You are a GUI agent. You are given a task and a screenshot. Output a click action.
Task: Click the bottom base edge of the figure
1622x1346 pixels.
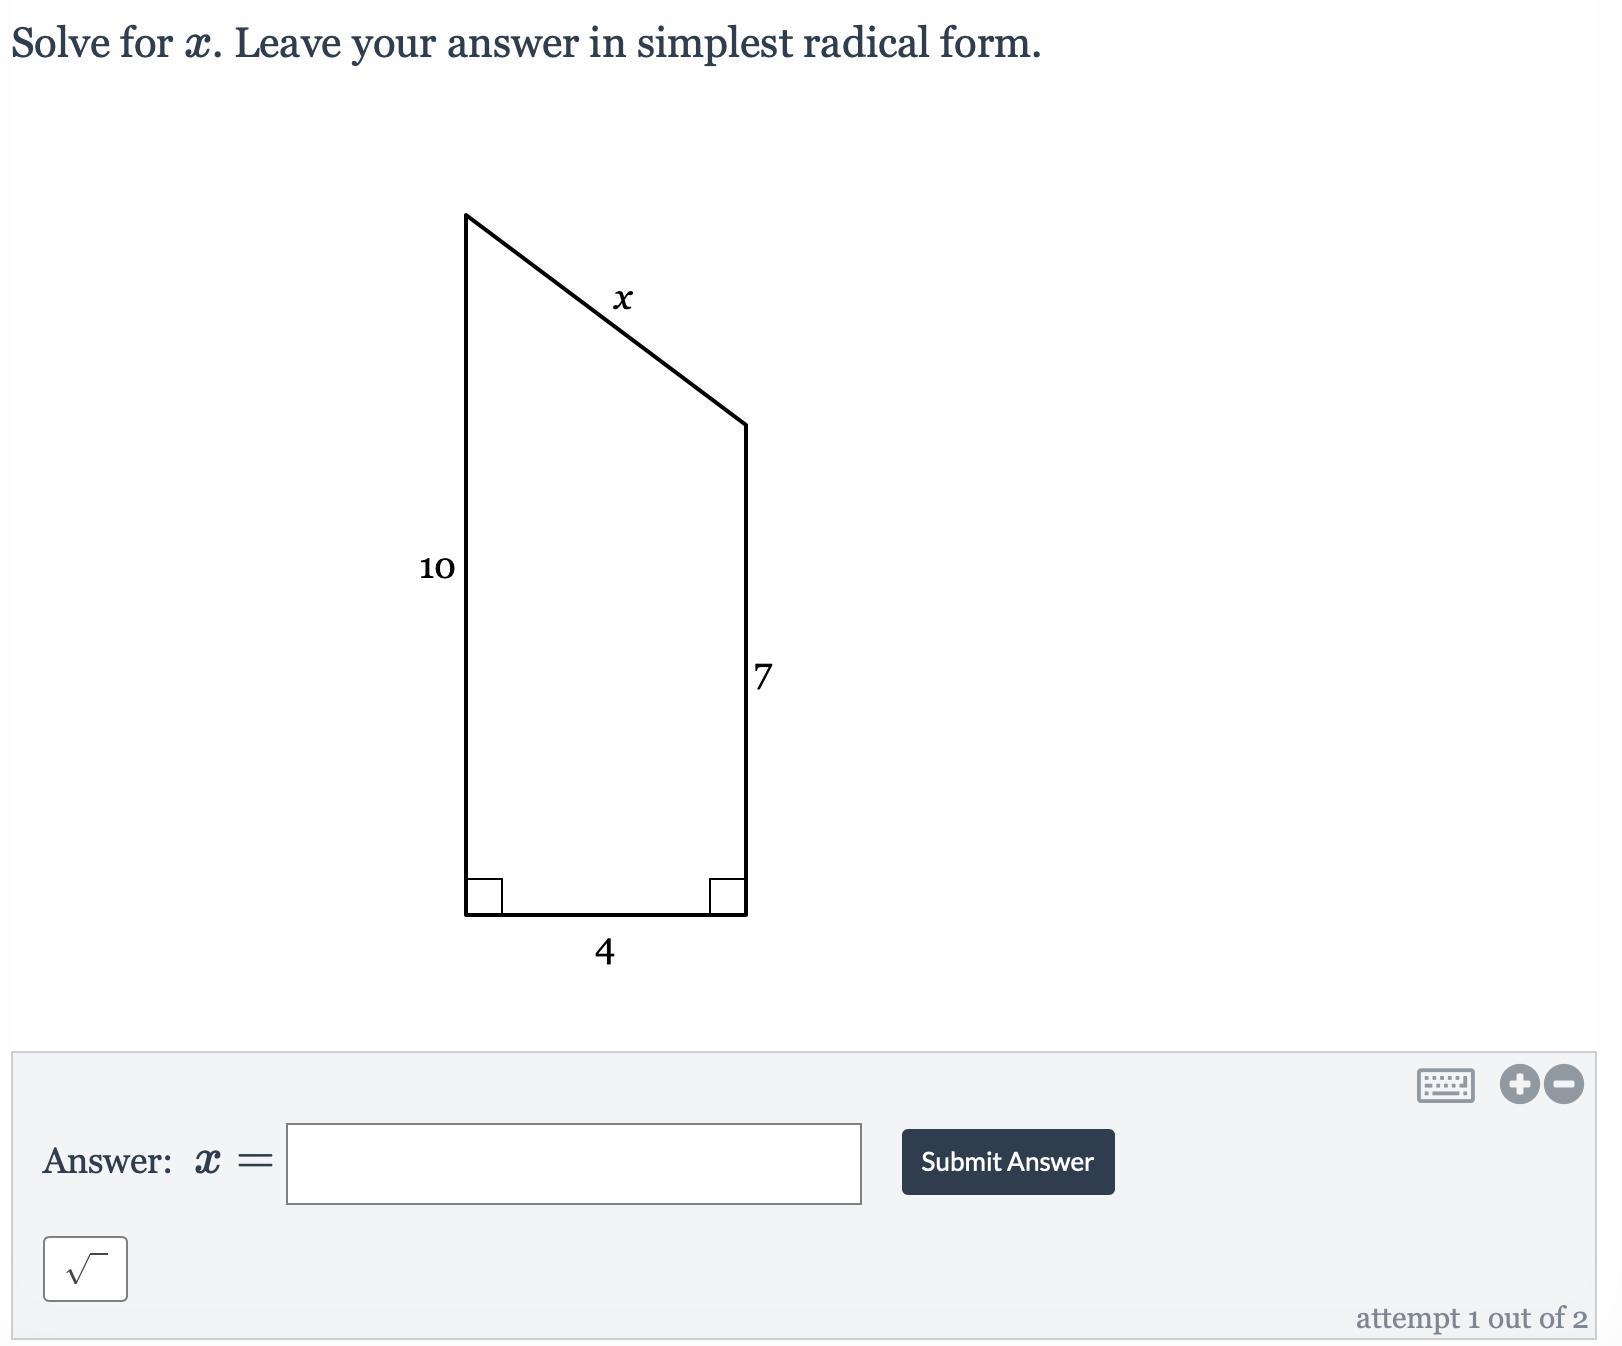[606, 914]
